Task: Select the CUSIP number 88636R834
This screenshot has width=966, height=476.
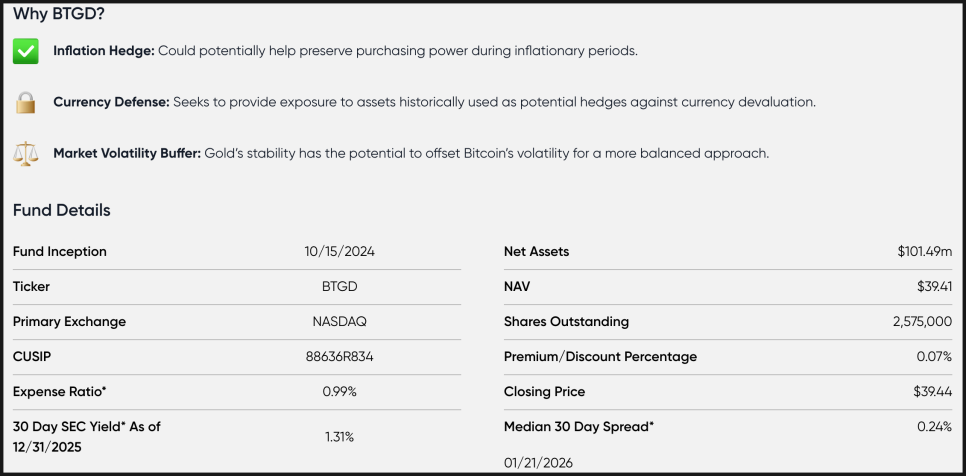Action: coord(340,357)
